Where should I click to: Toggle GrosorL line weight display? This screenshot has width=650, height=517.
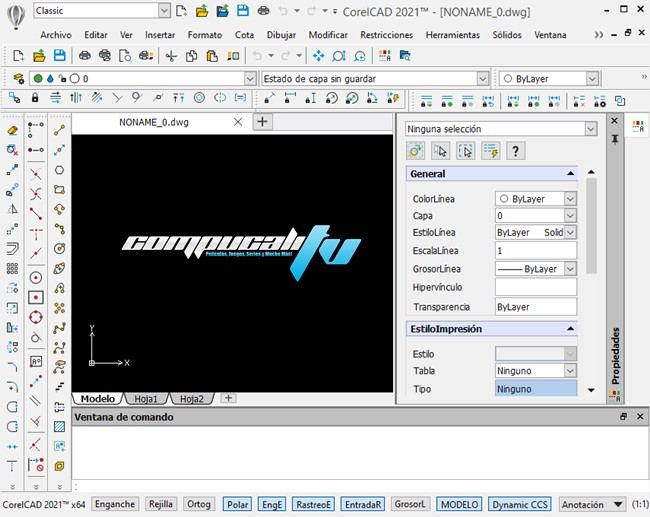point(410,505)
